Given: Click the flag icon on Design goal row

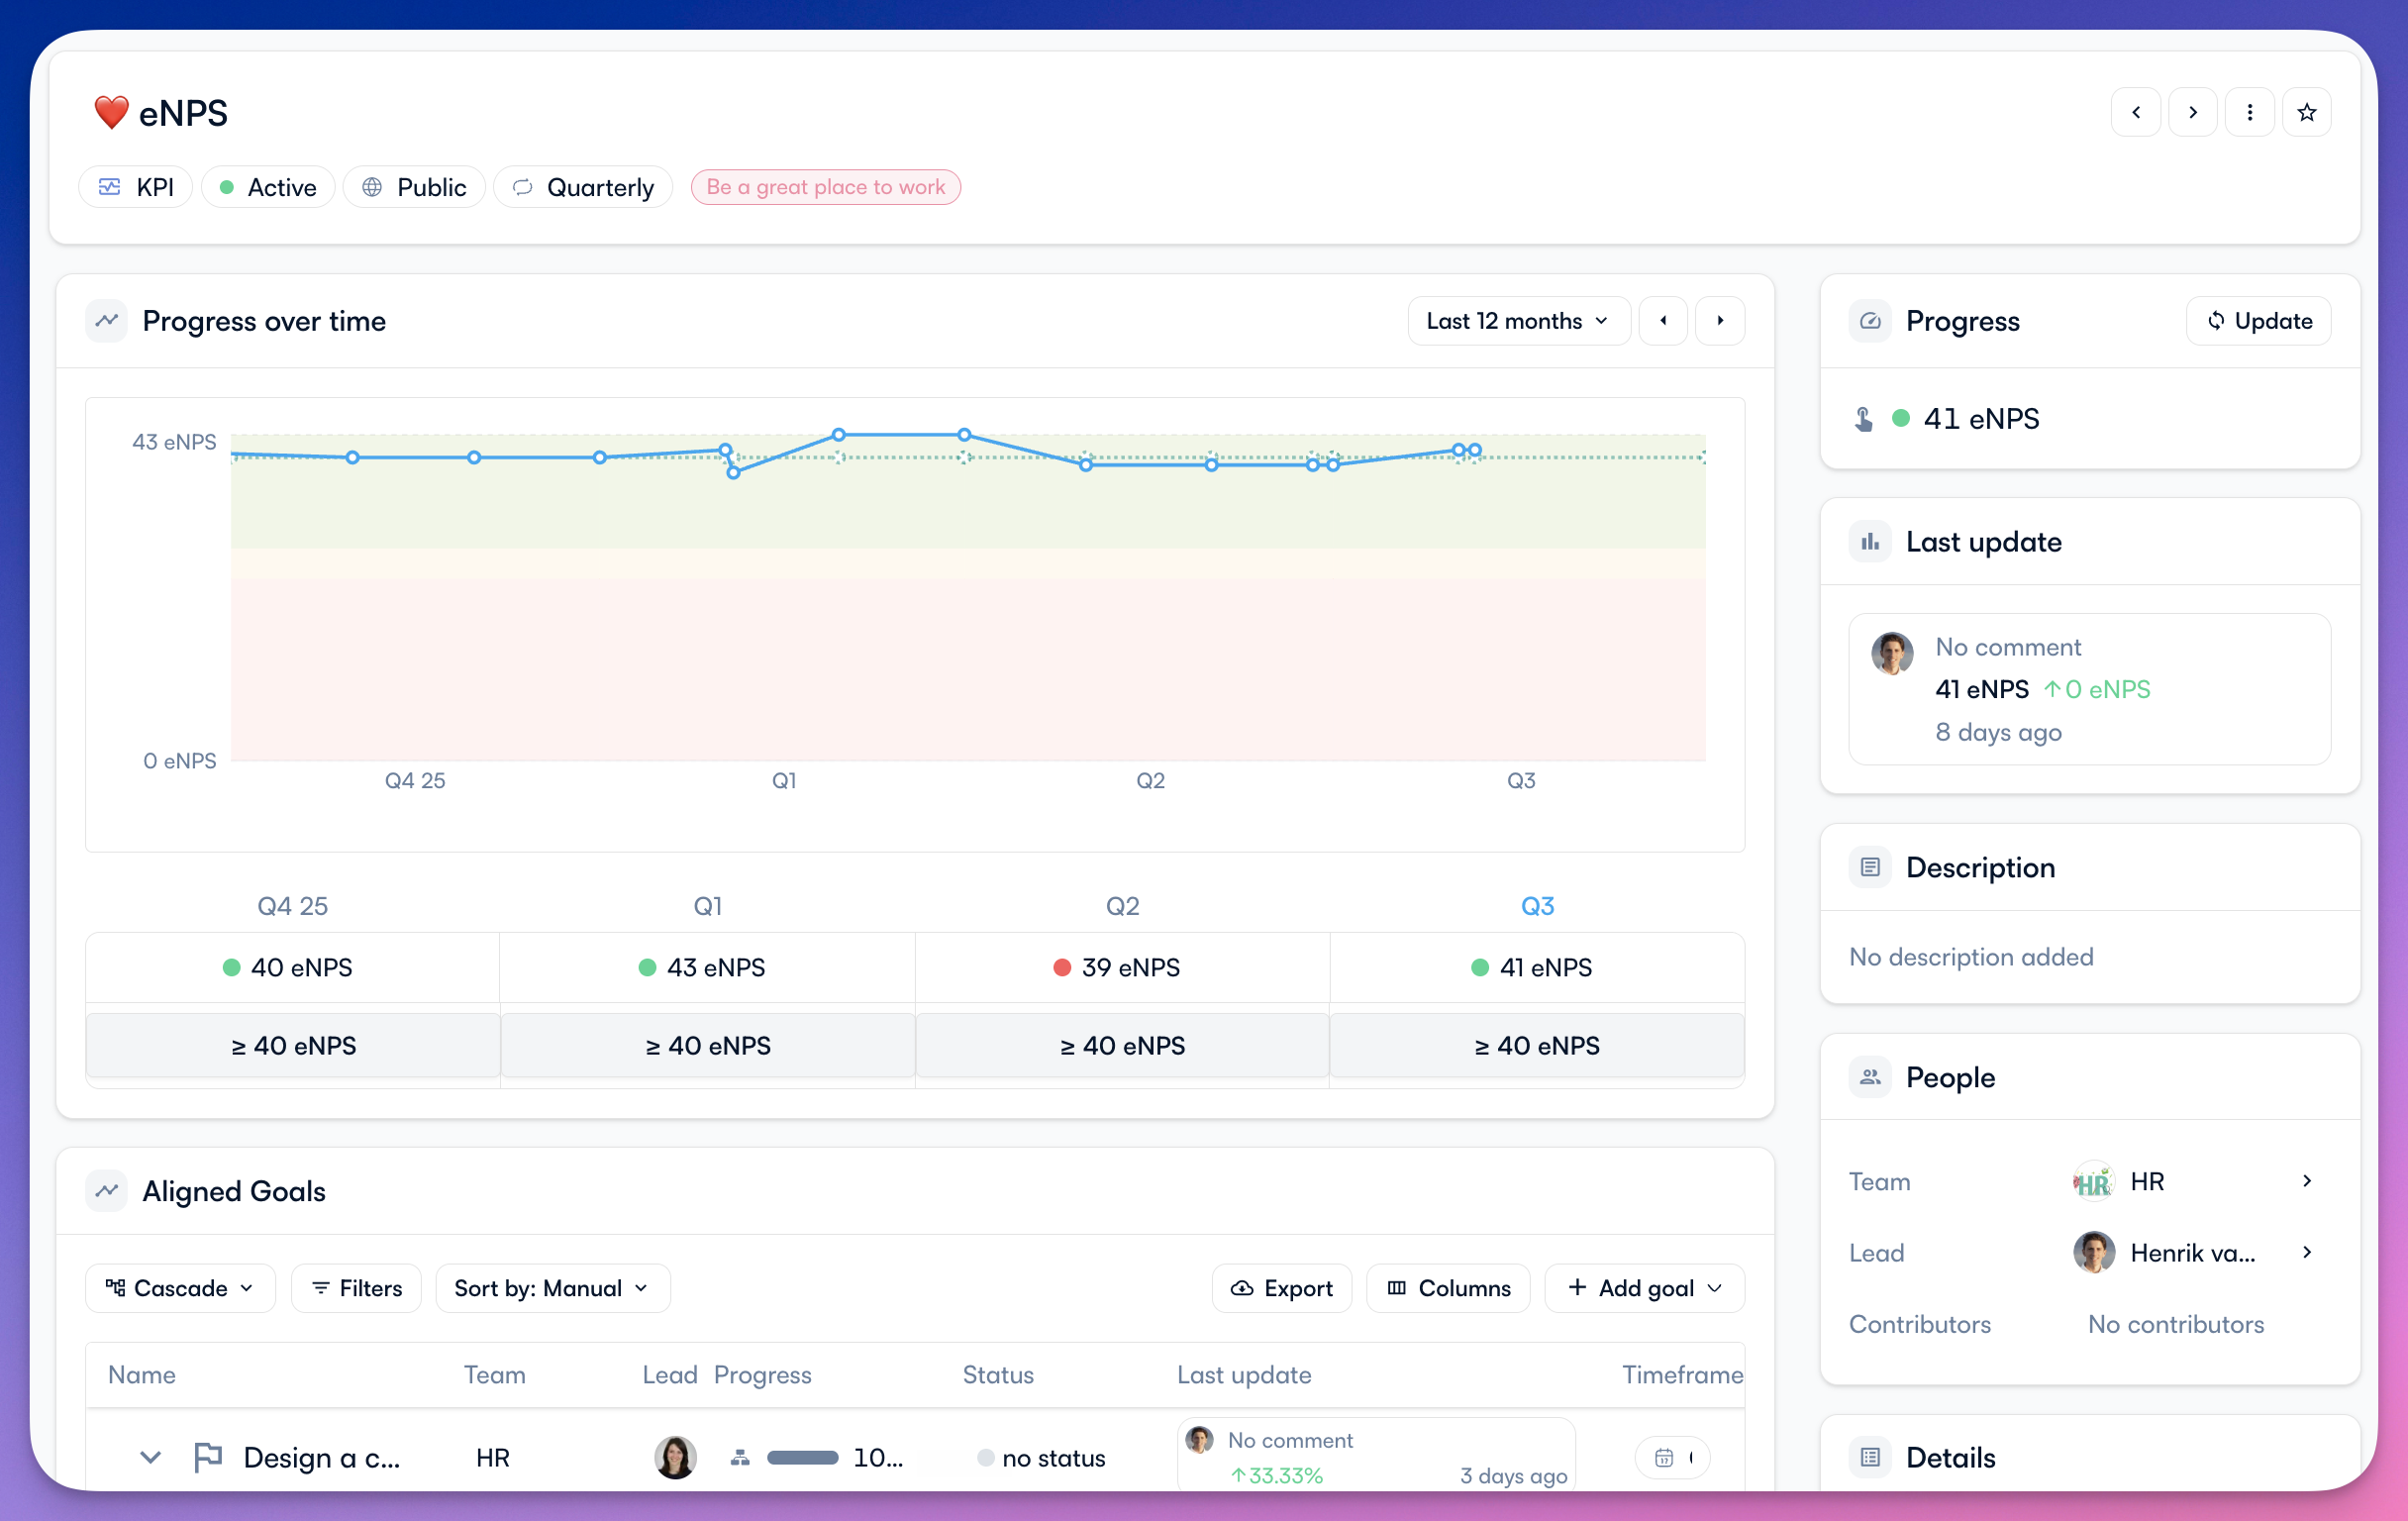Looking at the screenshot, I should (208, 1457).
